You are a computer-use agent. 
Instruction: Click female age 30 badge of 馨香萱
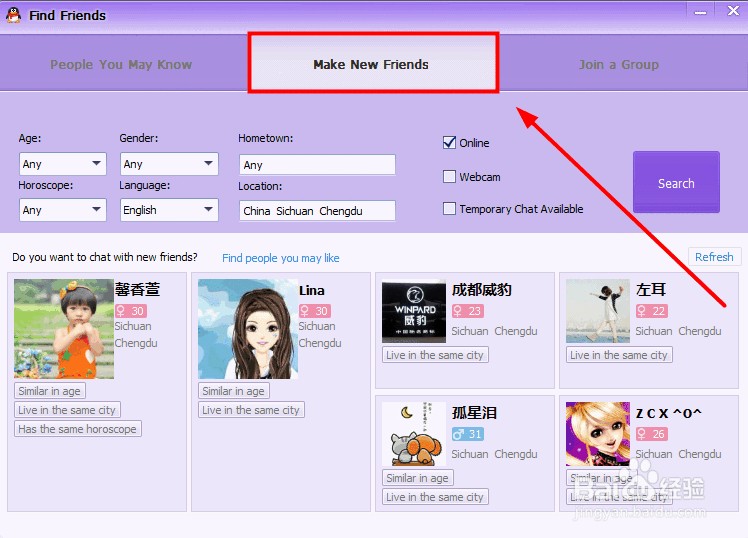coord(131,311)
